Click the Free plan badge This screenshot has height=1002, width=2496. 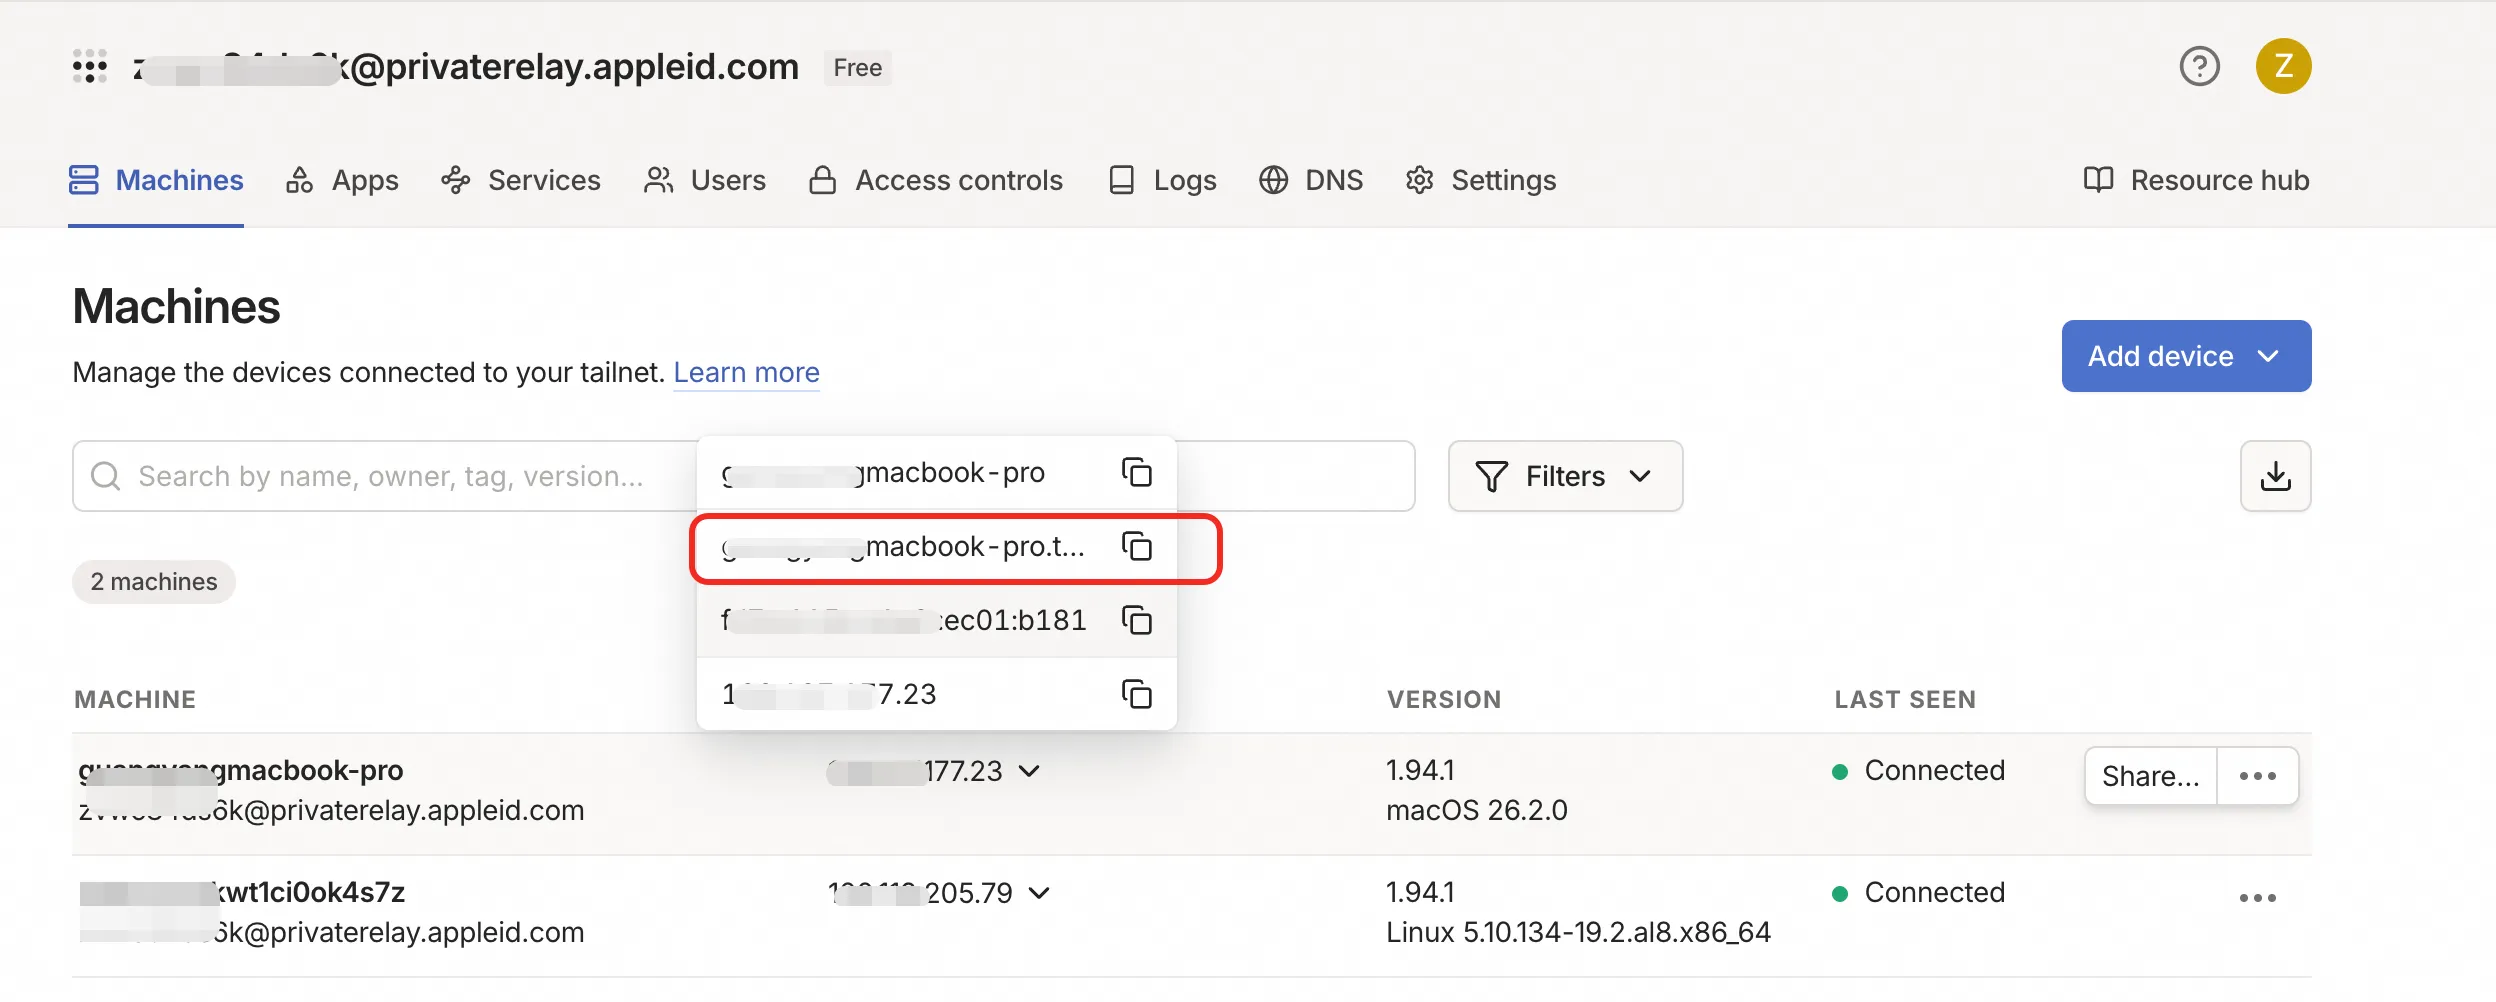pyautogui.click(x=857, y=67)
